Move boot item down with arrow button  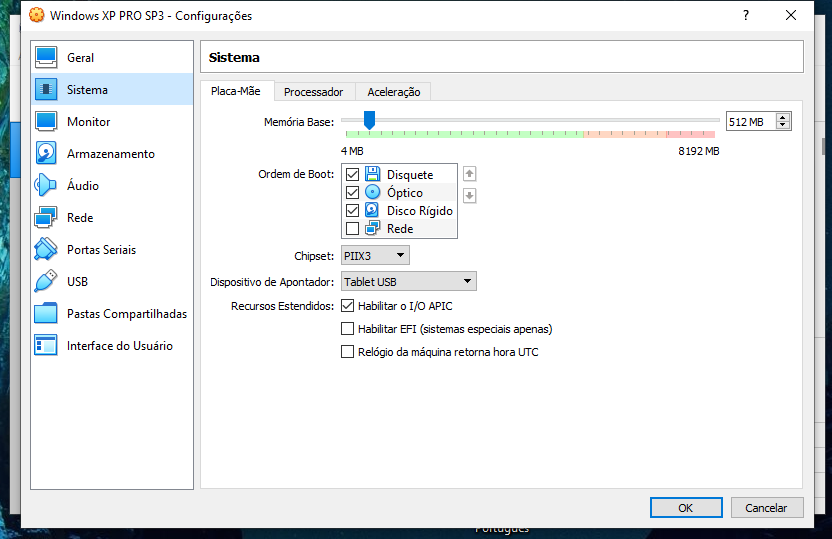click(x=470, y=196)
